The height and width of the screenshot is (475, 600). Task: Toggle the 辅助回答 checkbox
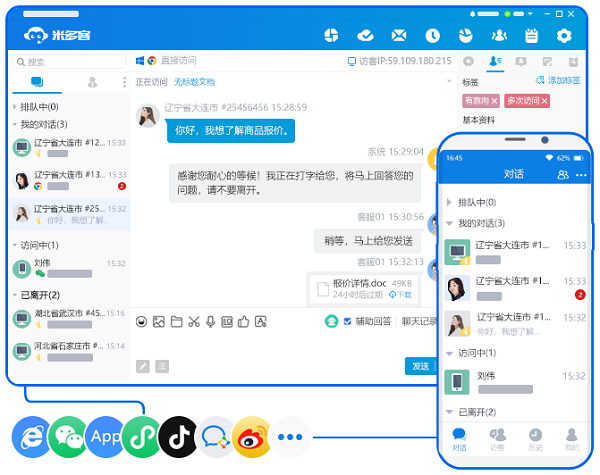pos(347,322)
